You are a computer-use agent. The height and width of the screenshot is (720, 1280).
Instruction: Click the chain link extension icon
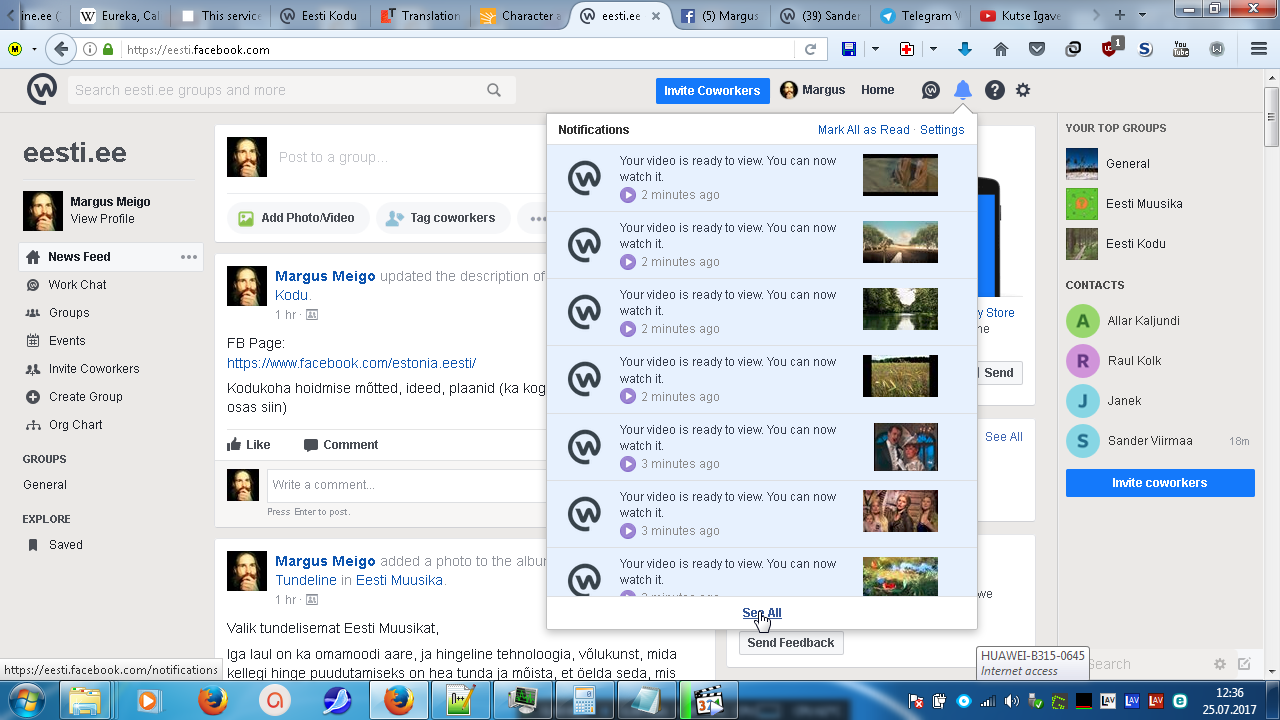[x=1073, y=49]
